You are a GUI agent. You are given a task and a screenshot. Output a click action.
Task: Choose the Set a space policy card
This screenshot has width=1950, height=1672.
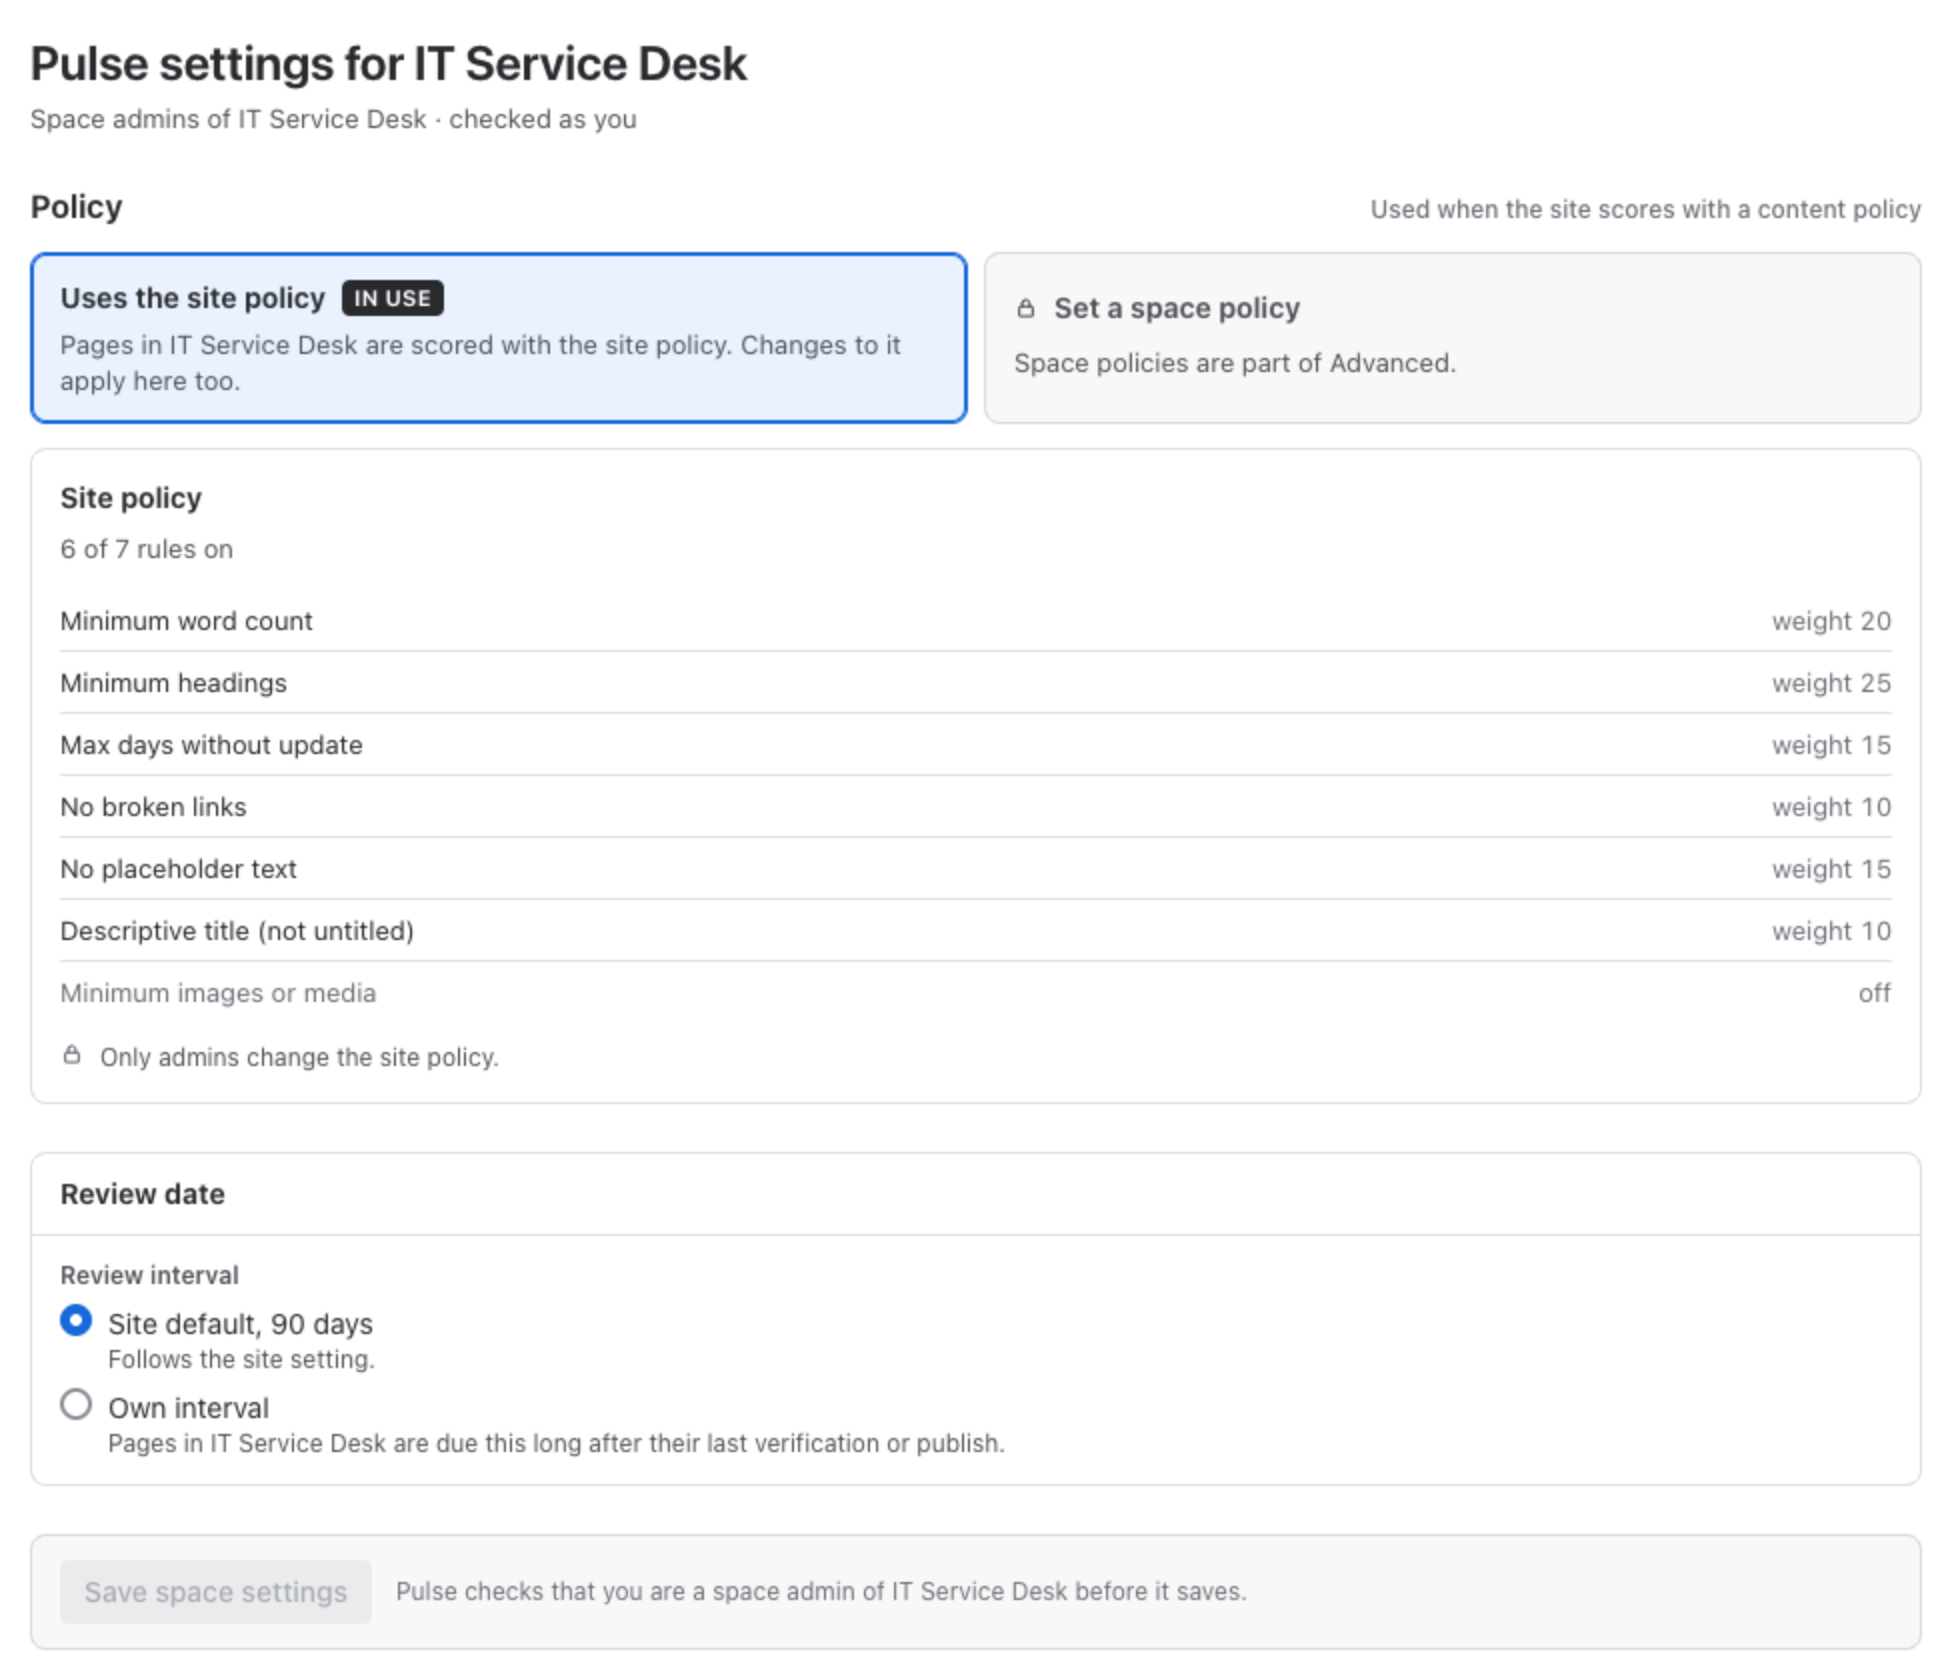coord(1452,338)
